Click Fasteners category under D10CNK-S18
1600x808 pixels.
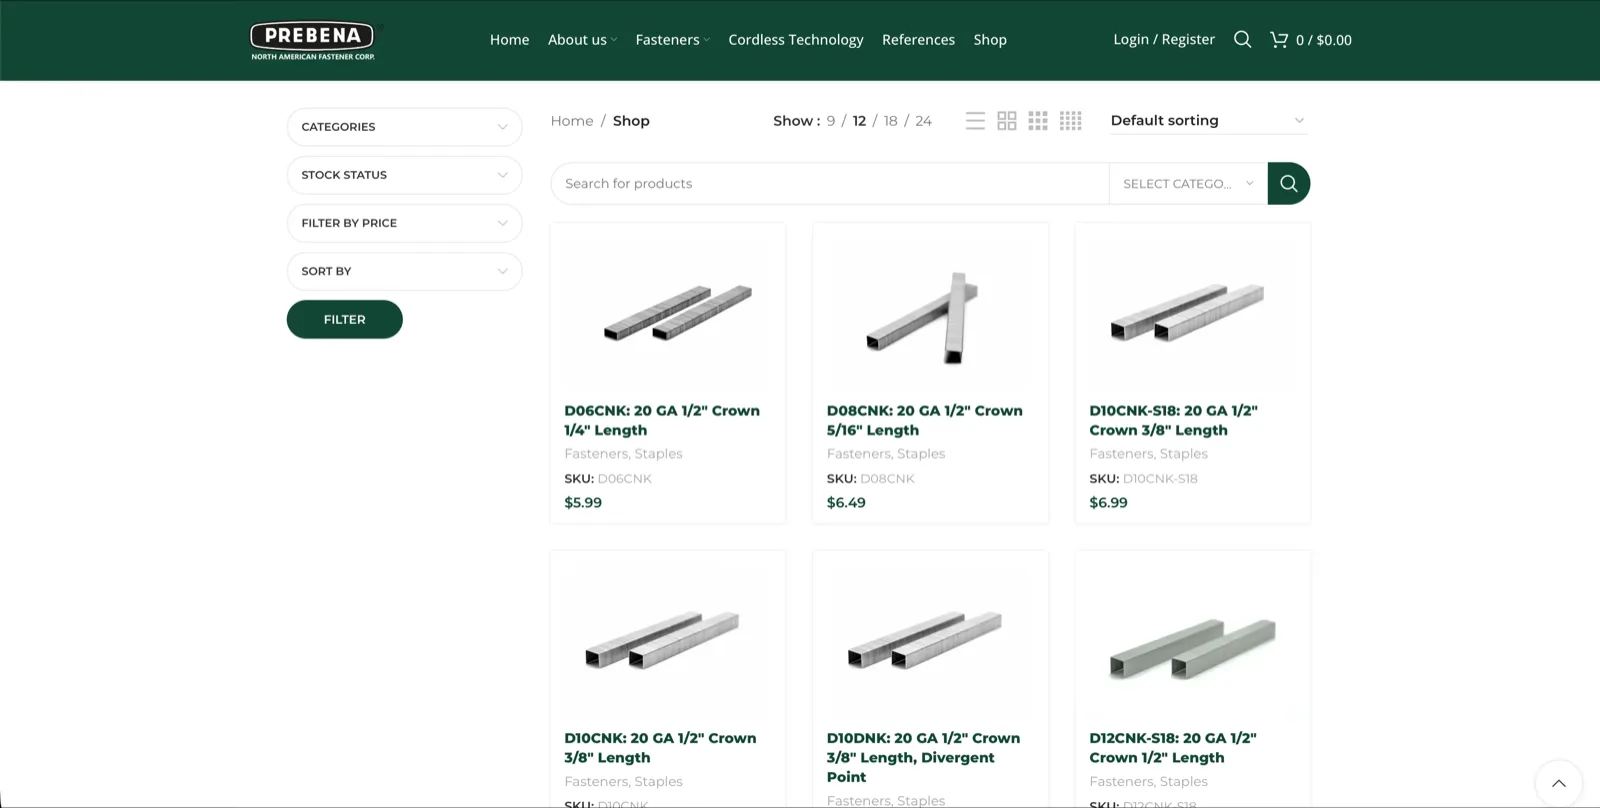click(x=1120, y=454)
